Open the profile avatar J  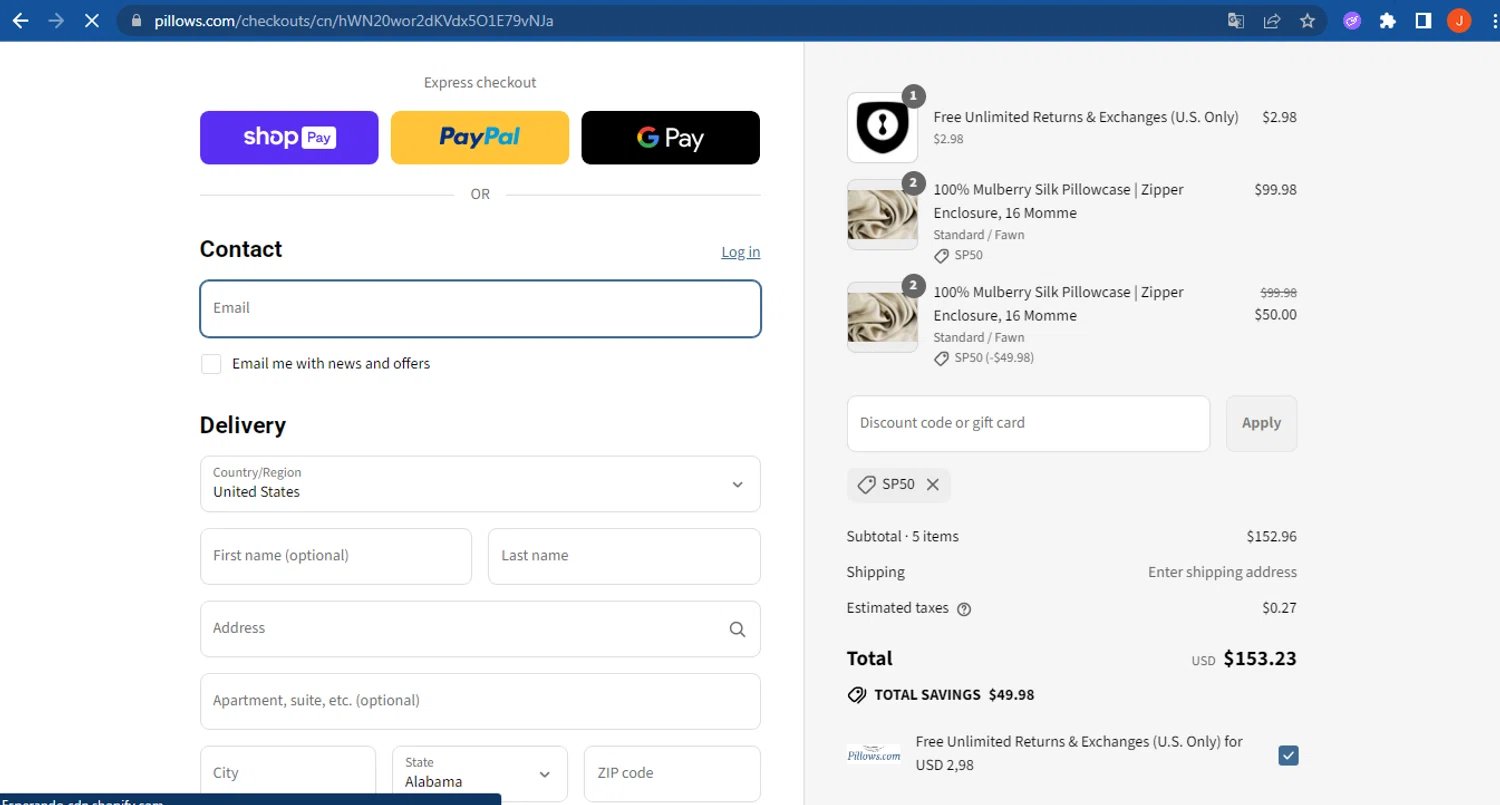point(1459,20)
